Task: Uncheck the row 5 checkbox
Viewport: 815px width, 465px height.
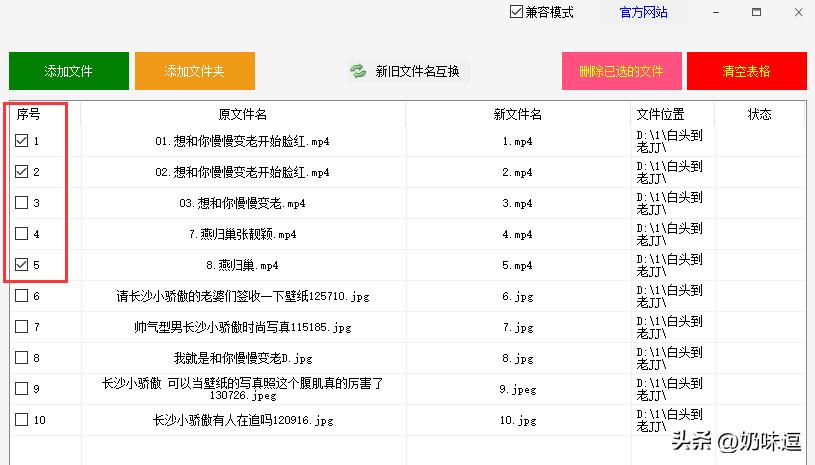Action: coord(21,264)
